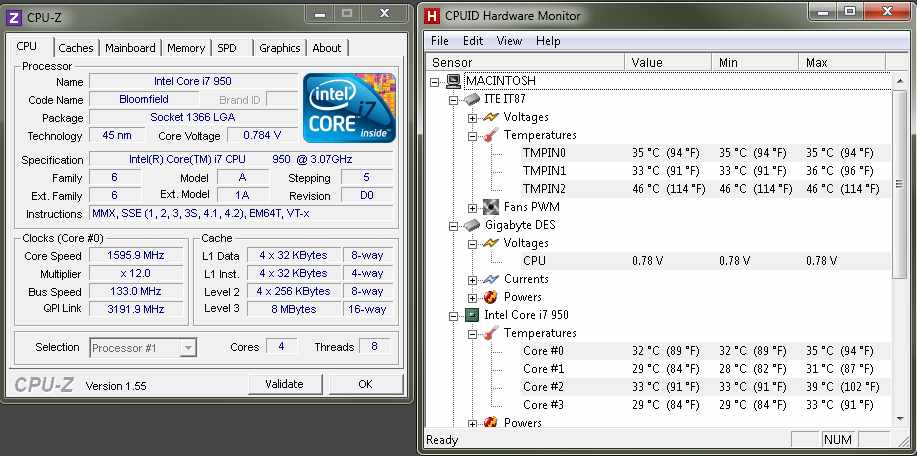The height and width of the screenshot is (456, 917).
Task: Select the CPU voltage row
Action: (706, 261)
